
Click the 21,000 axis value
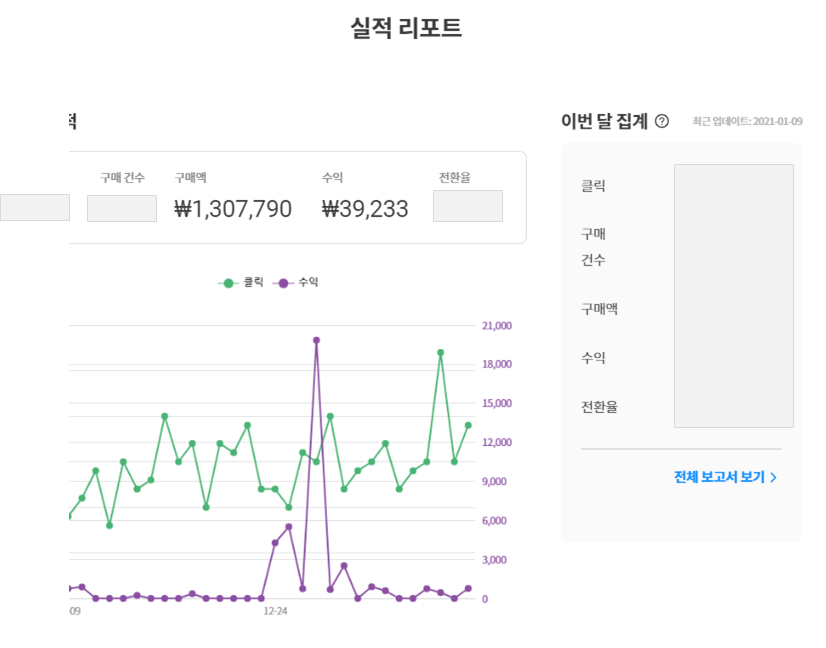(x=497, y=326)
